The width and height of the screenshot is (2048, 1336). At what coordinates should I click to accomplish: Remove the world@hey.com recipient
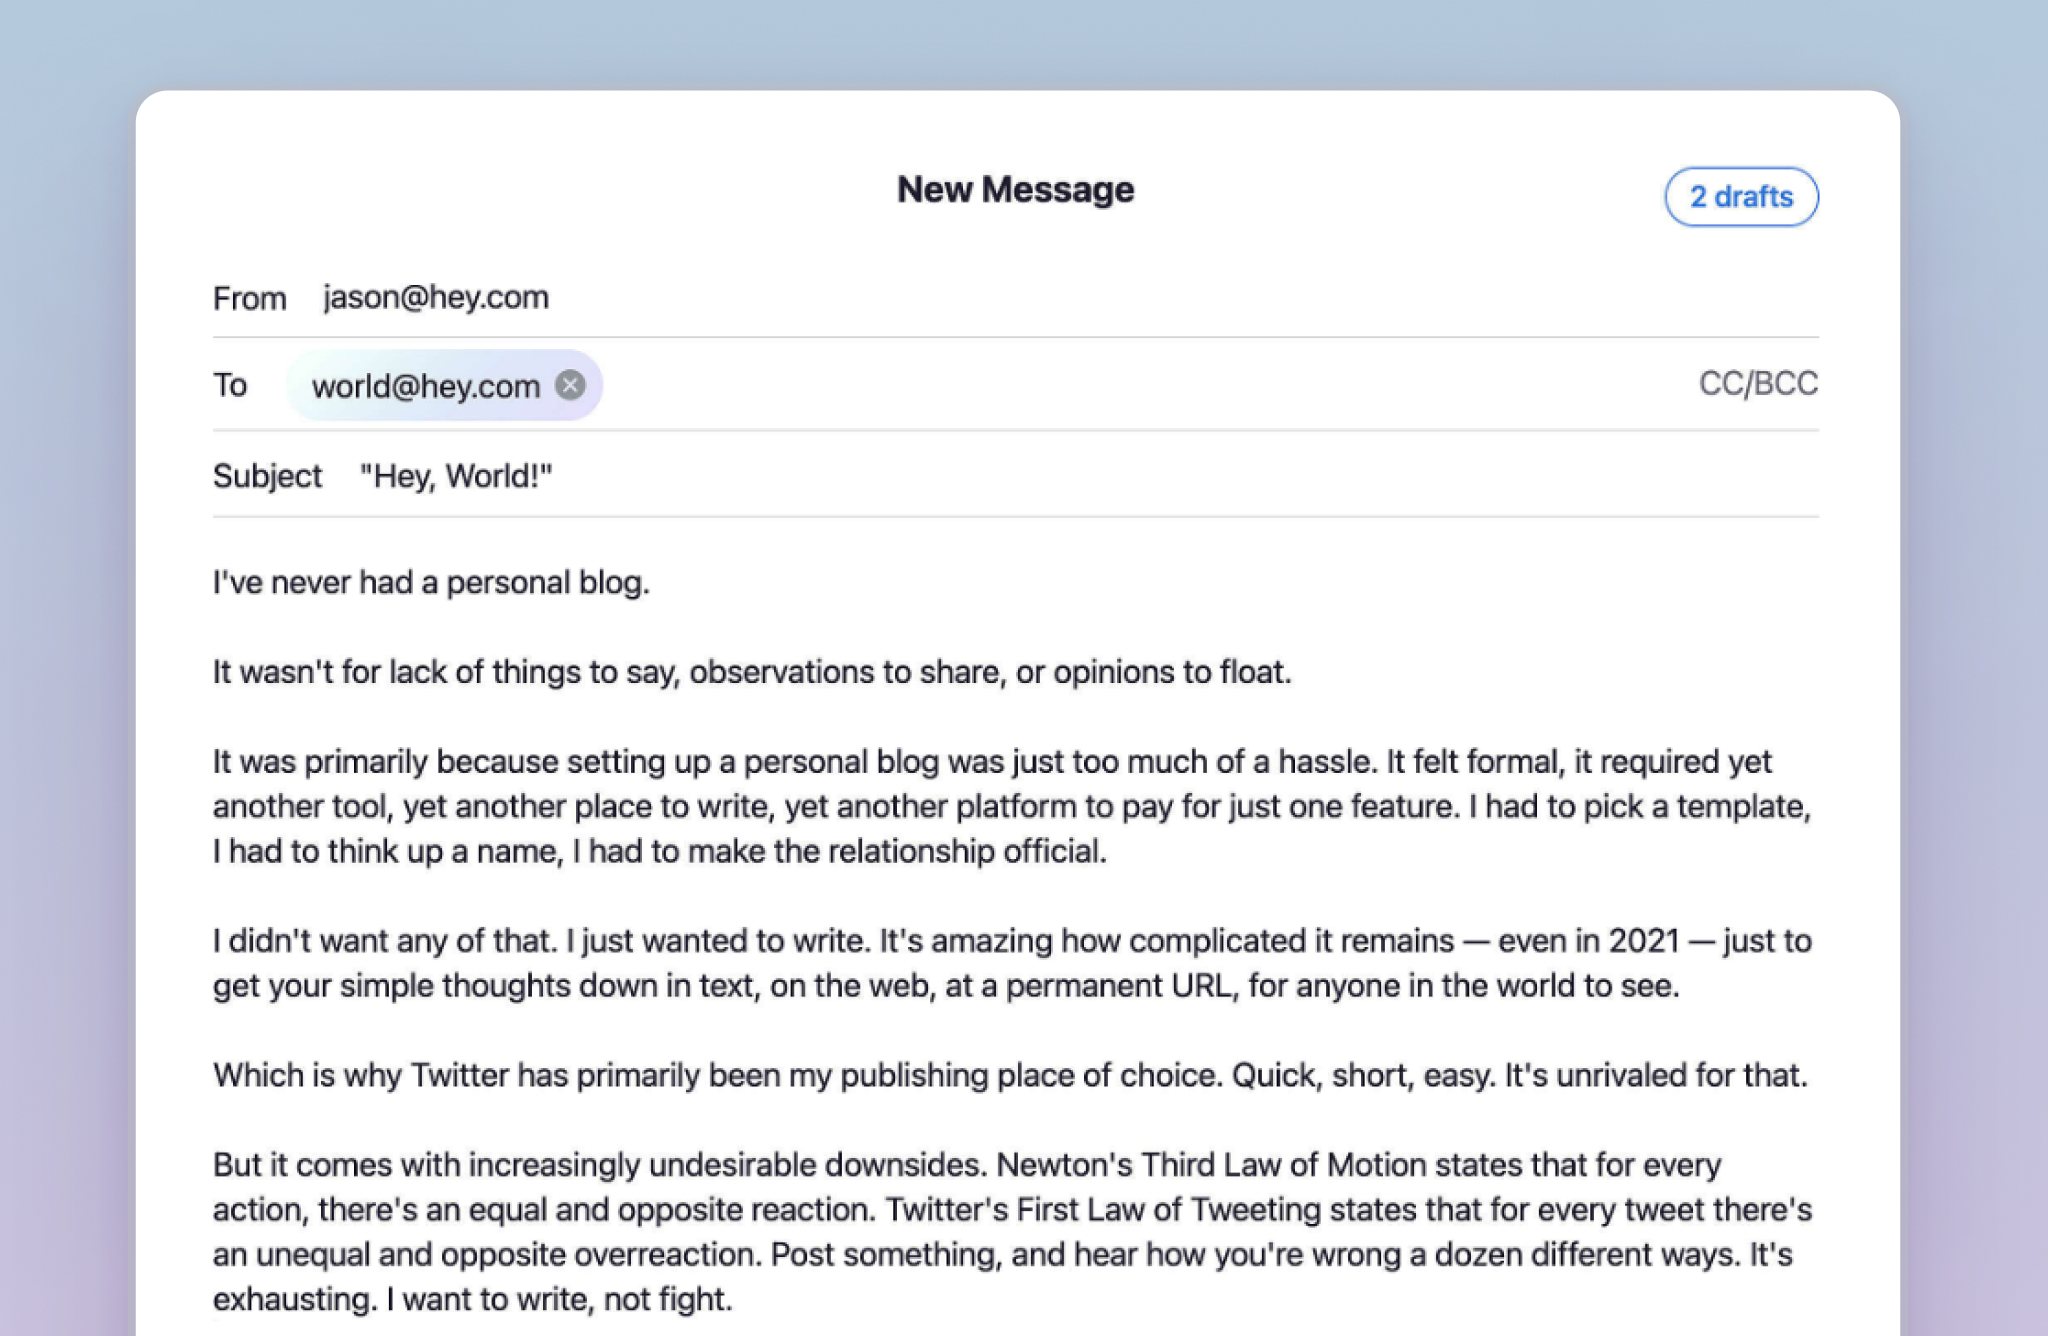tap(570, 385)
